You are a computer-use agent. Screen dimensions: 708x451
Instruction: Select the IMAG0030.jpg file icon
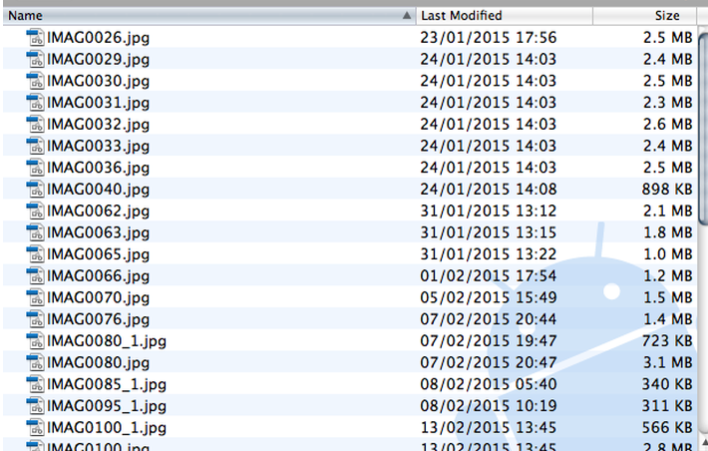pos(35,81)
